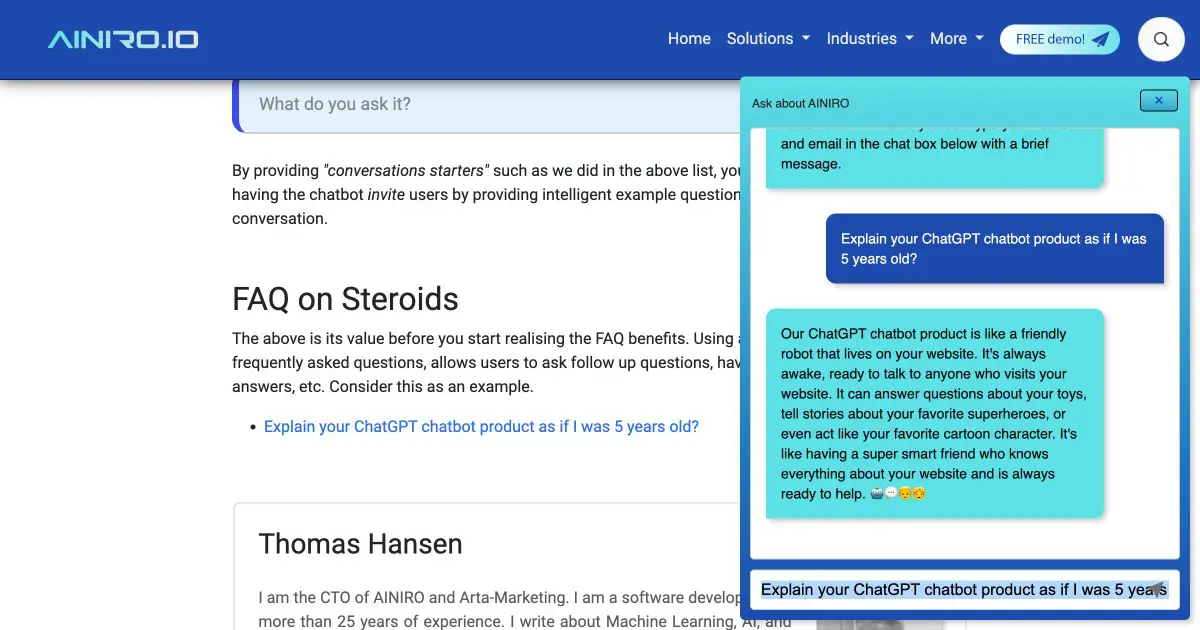Go to the Home menu item
This screenshot has height=630, width=1200.
689,39
